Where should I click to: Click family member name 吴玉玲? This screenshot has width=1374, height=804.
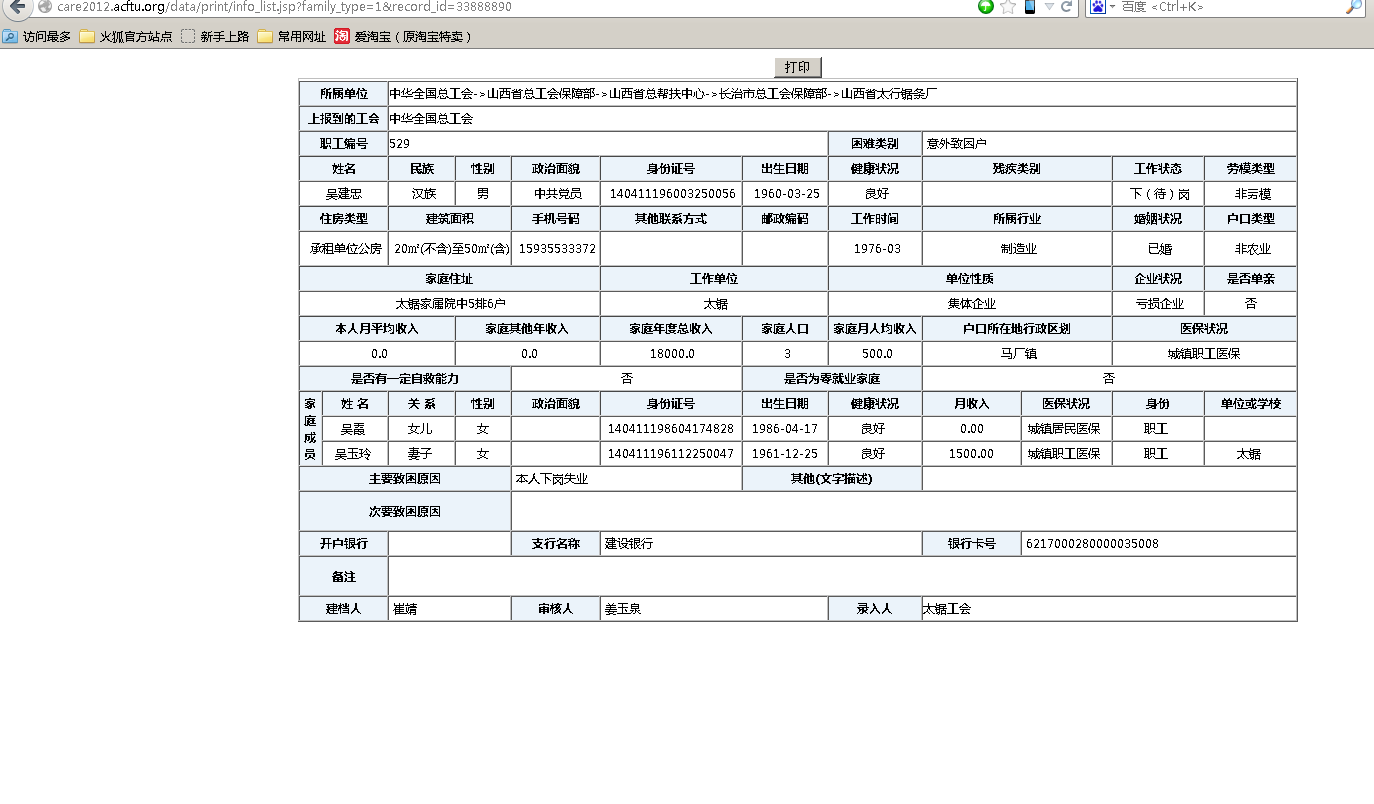(353, 454)
